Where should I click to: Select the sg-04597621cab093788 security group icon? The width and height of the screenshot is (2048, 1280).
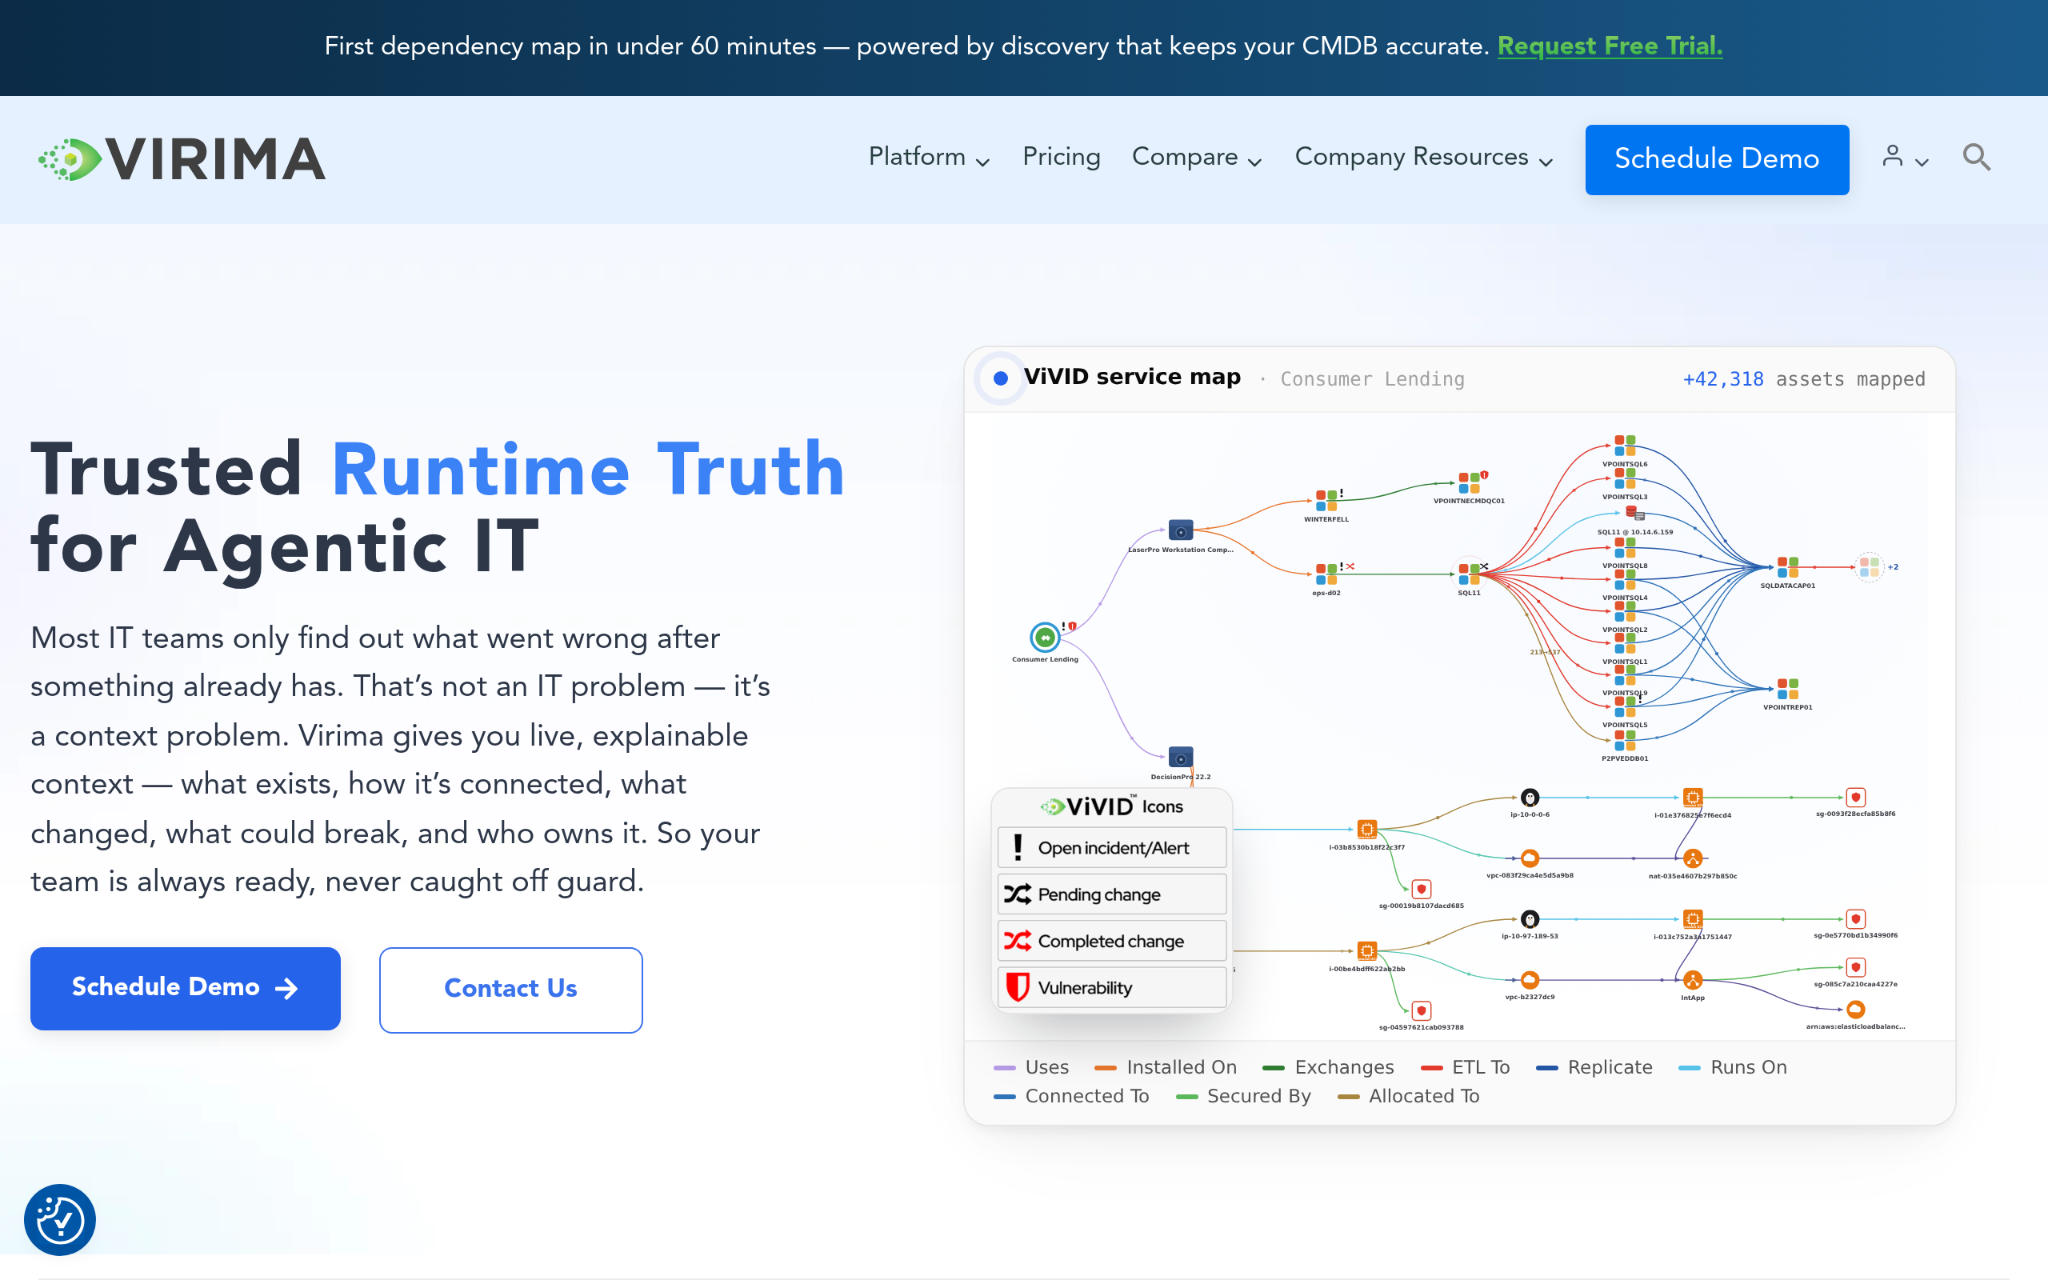(x=1421, y=1011)
